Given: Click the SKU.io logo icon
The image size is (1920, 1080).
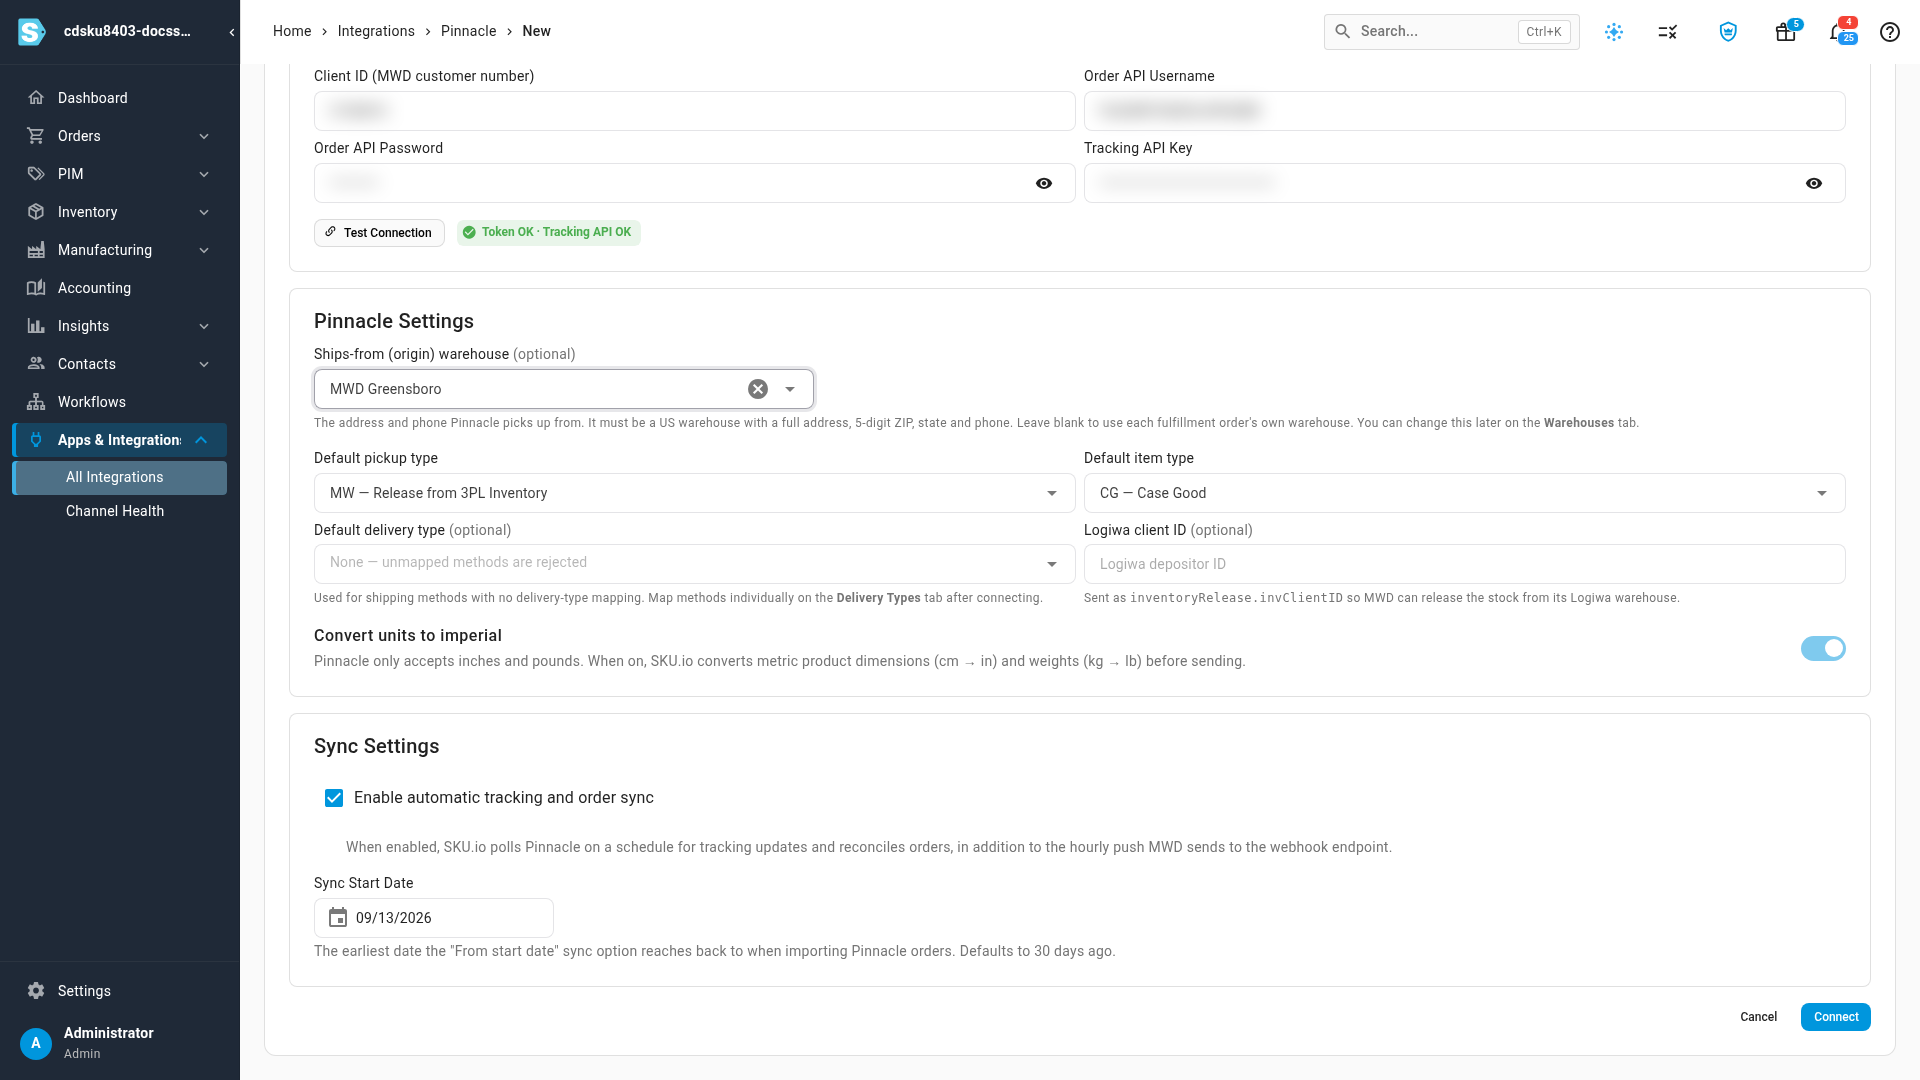Looking at the screenshot, I should click(32, 32).
